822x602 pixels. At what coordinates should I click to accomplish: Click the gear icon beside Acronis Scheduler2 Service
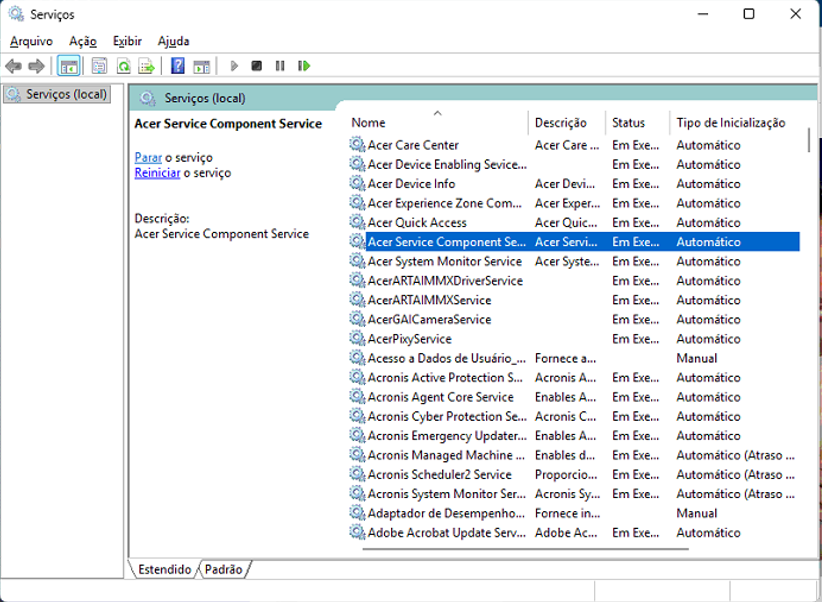358,475
